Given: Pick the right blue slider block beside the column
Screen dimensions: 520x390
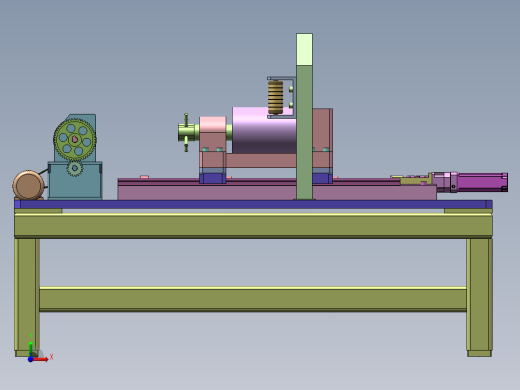Looking at the screenshot, I should tap(322, 178).
